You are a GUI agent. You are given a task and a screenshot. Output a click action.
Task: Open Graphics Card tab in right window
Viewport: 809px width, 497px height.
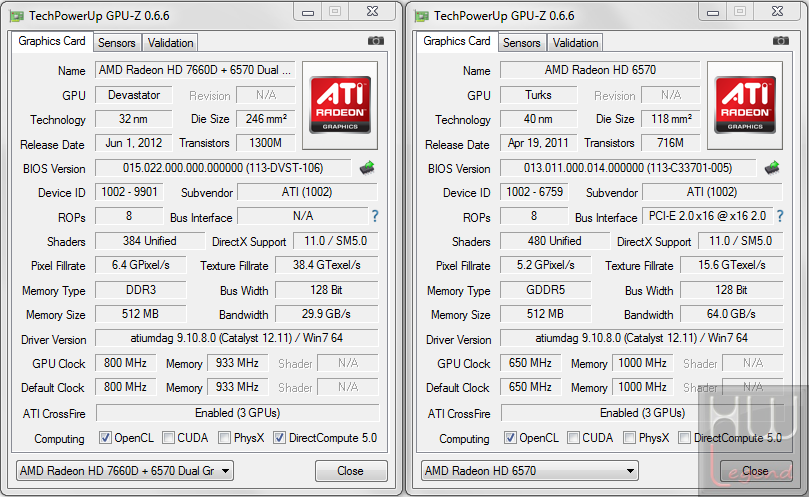(457, 41)
